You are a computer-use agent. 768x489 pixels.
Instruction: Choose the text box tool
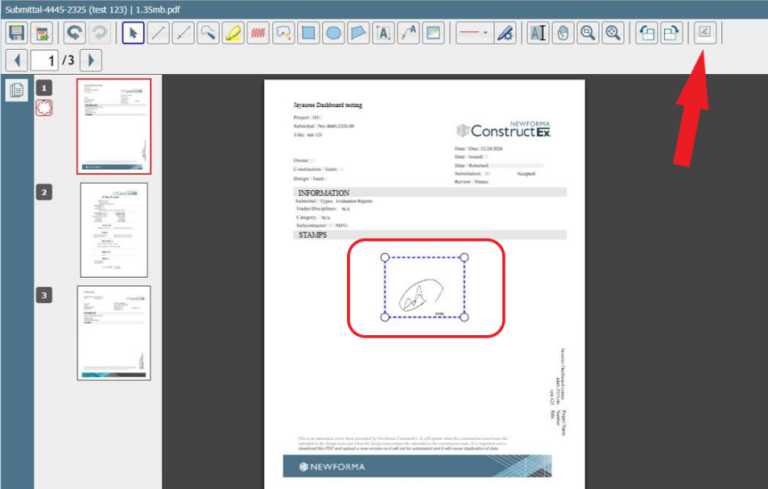pyautogui.click(x=383, y=33)
